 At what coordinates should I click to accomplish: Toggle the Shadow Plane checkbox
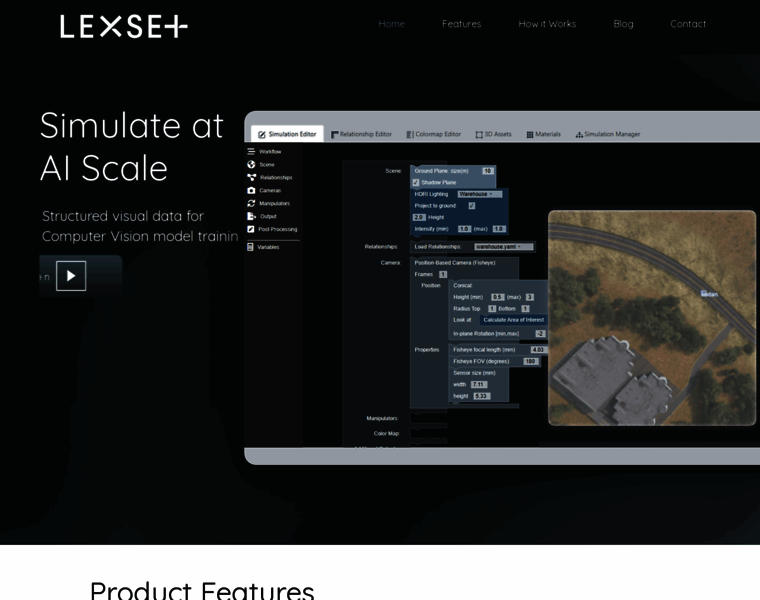tap(416, 182)
